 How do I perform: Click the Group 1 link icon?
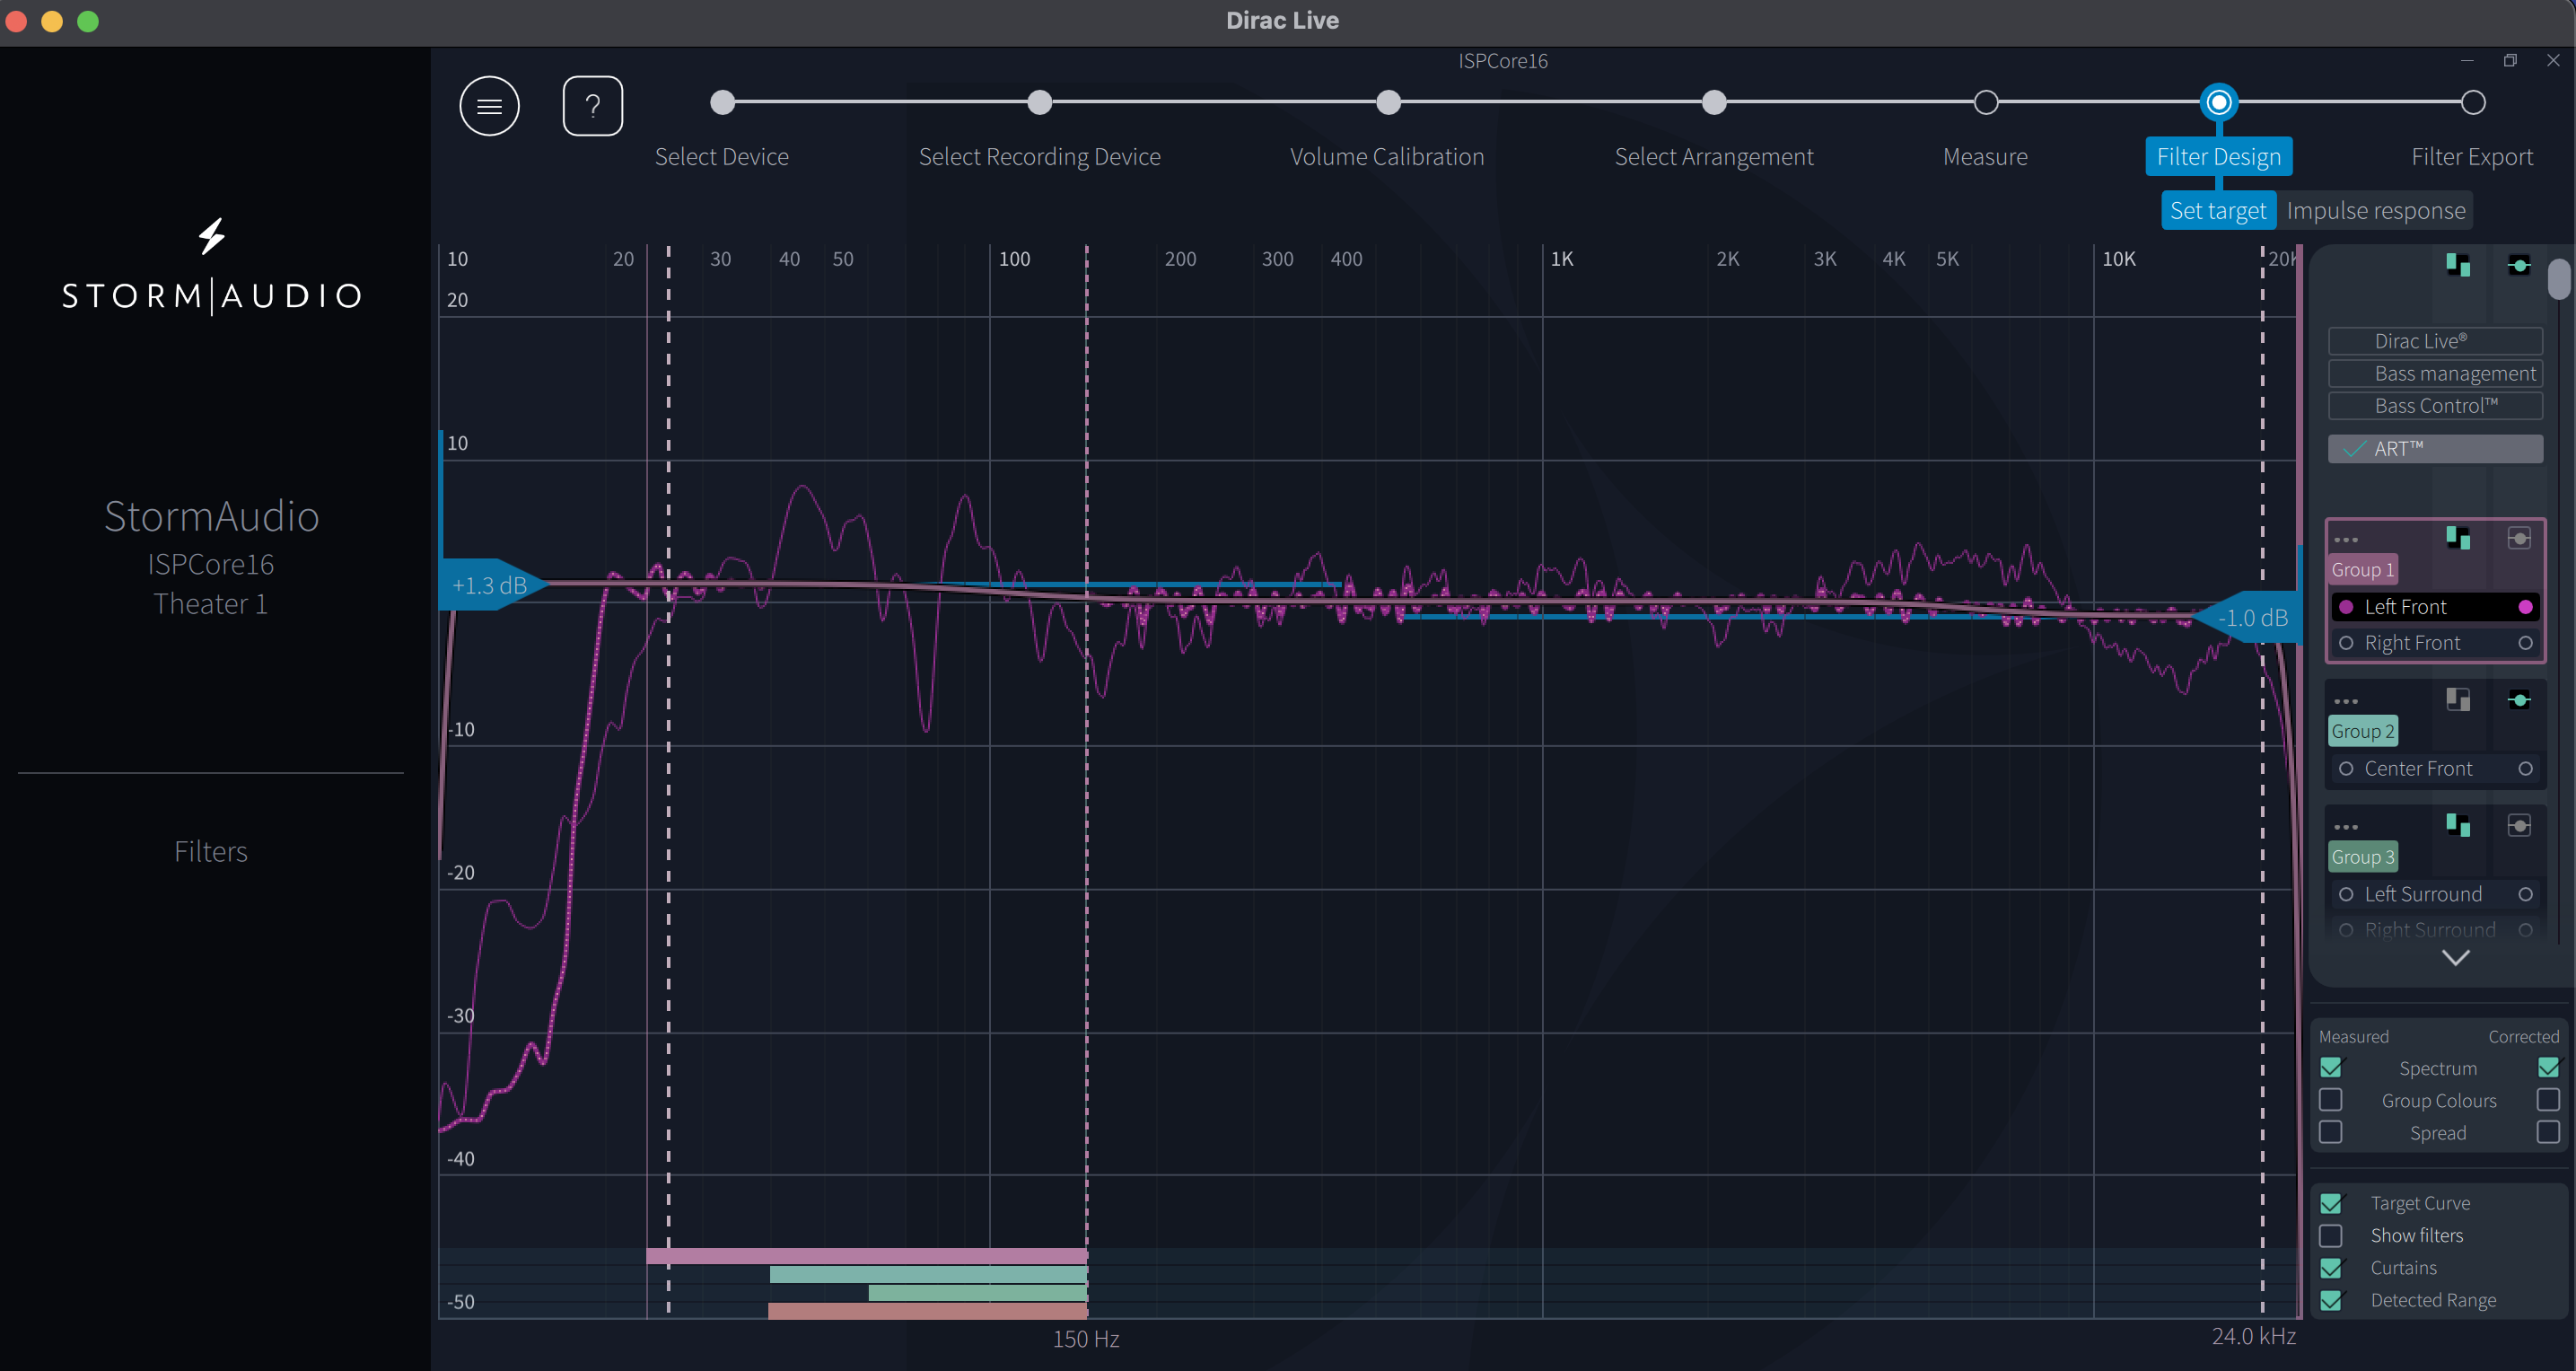[2519, 538]
